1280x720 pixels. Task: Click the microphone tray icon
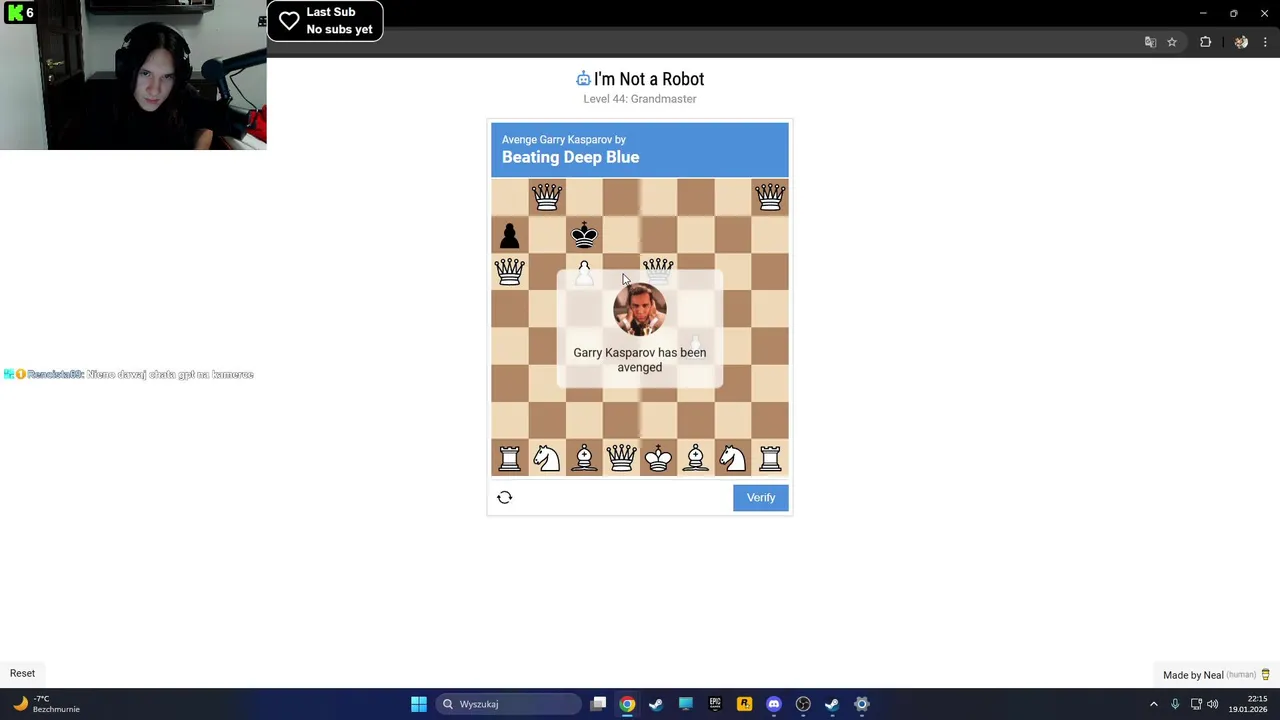click(1175, 704)
